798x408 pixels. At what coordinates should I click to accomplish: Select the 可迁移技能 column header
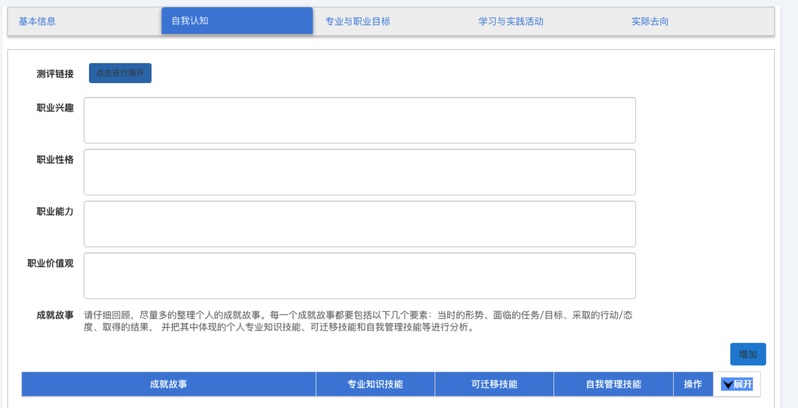494,384
